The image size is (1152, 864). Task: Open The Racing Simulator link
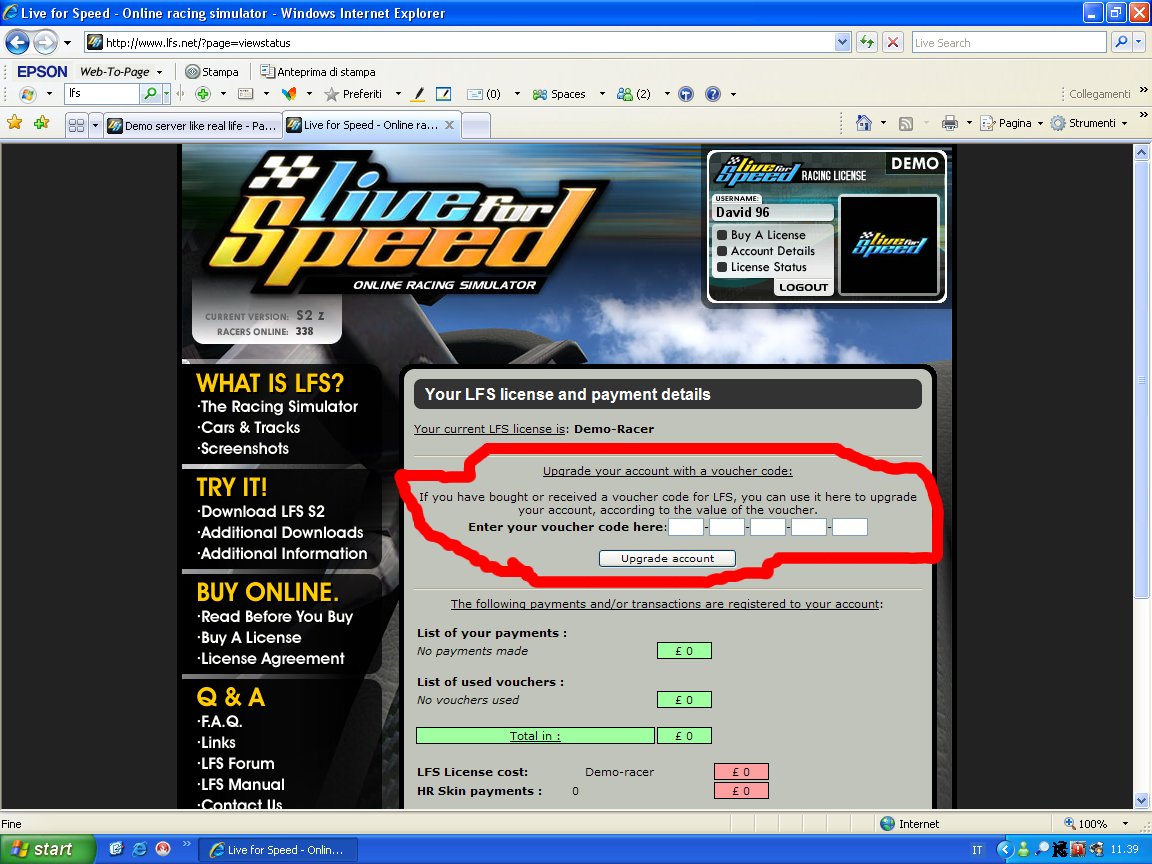278,406
